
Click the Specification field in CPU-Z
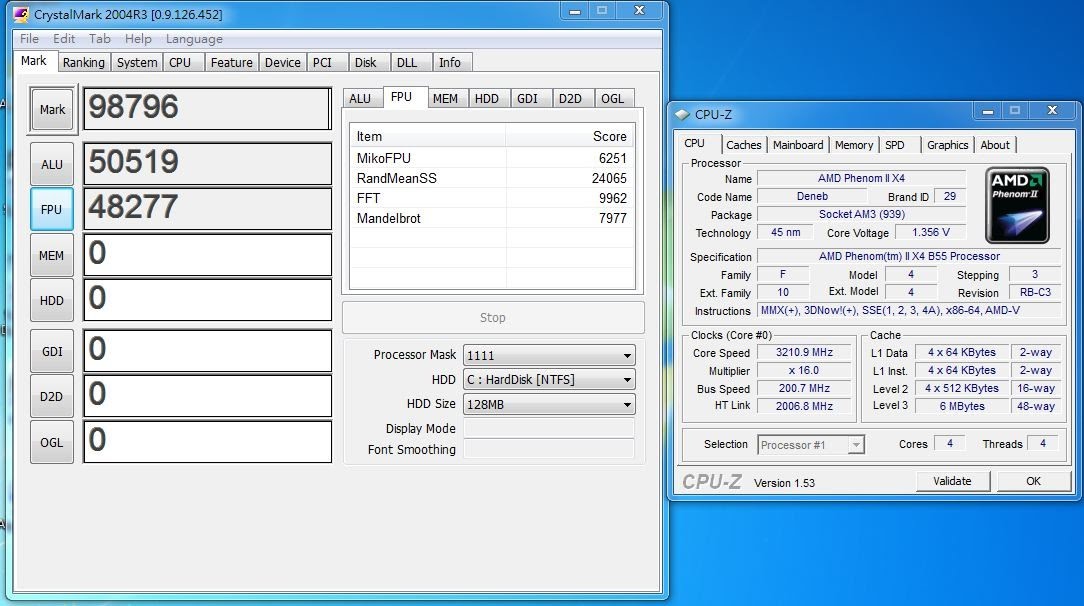[909, 256]
